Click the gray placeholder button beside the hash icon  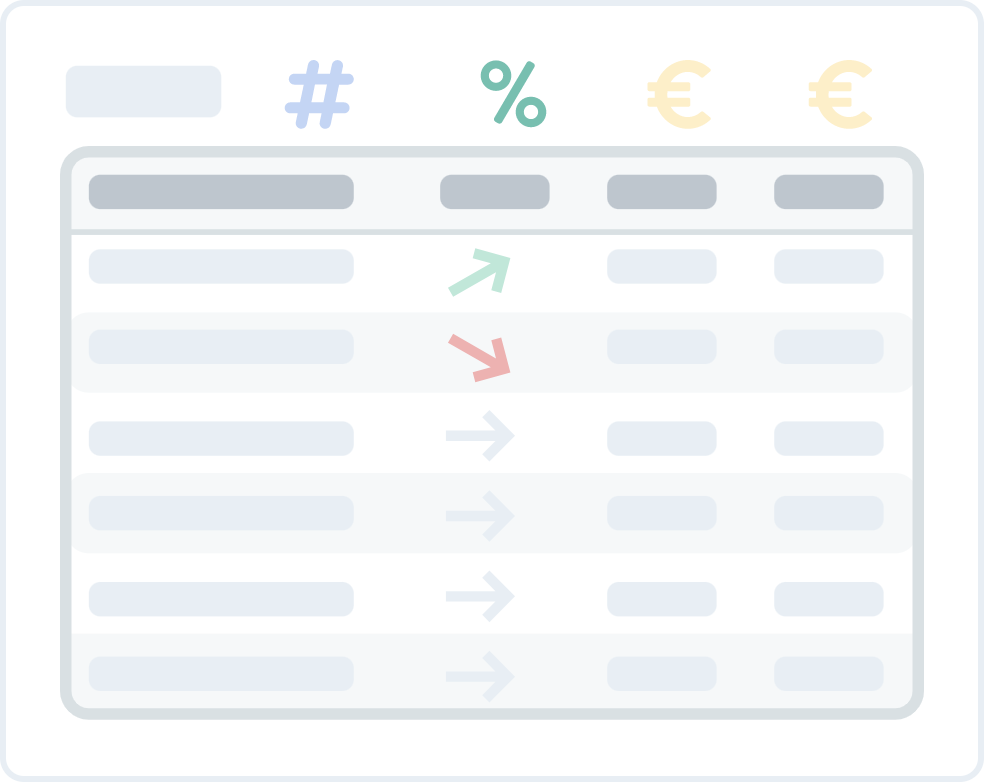(143, 92)
